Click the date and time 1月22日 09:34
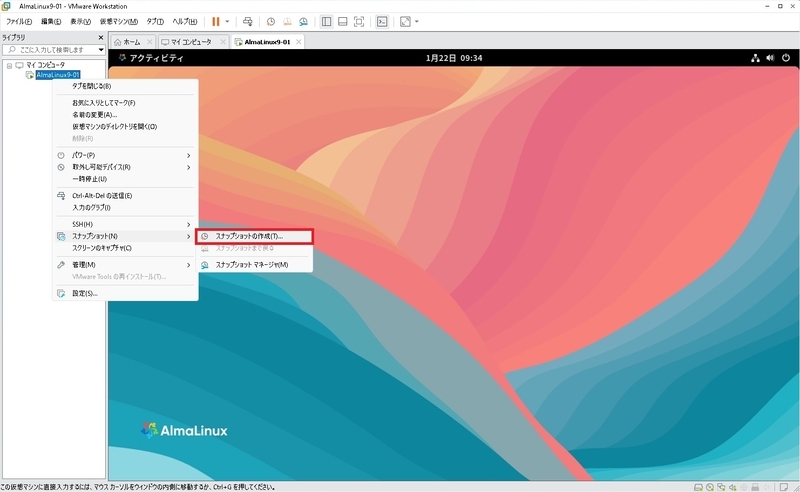 tap(454, 58)
